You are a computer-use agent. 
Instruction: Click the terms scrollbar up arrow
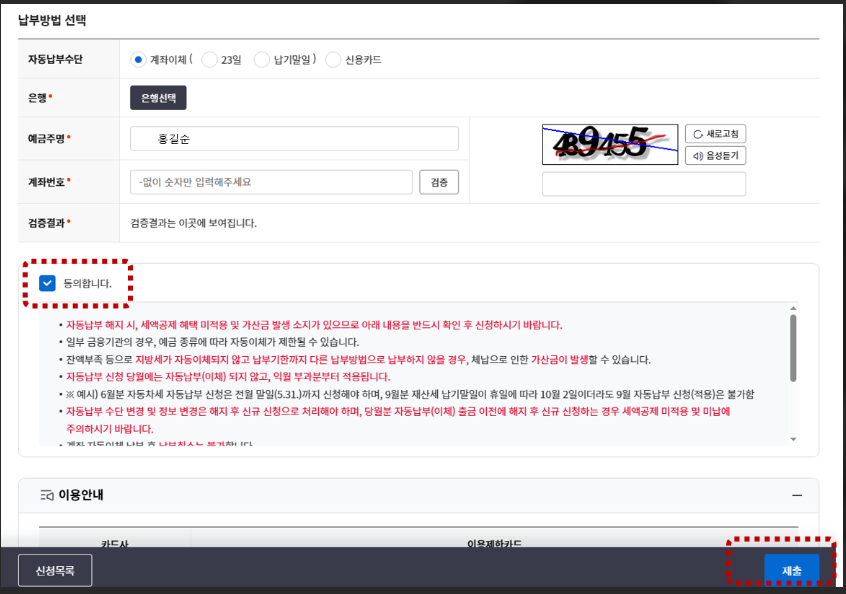coord(793,309)
